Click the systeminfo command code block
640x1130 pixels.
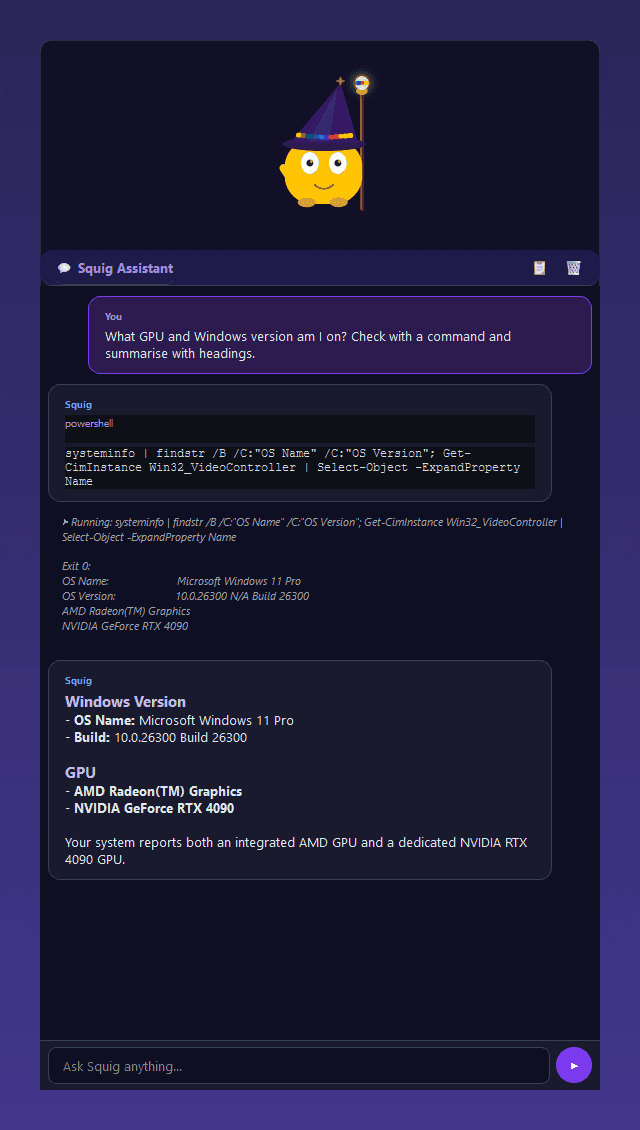click(x=300, y=467)
